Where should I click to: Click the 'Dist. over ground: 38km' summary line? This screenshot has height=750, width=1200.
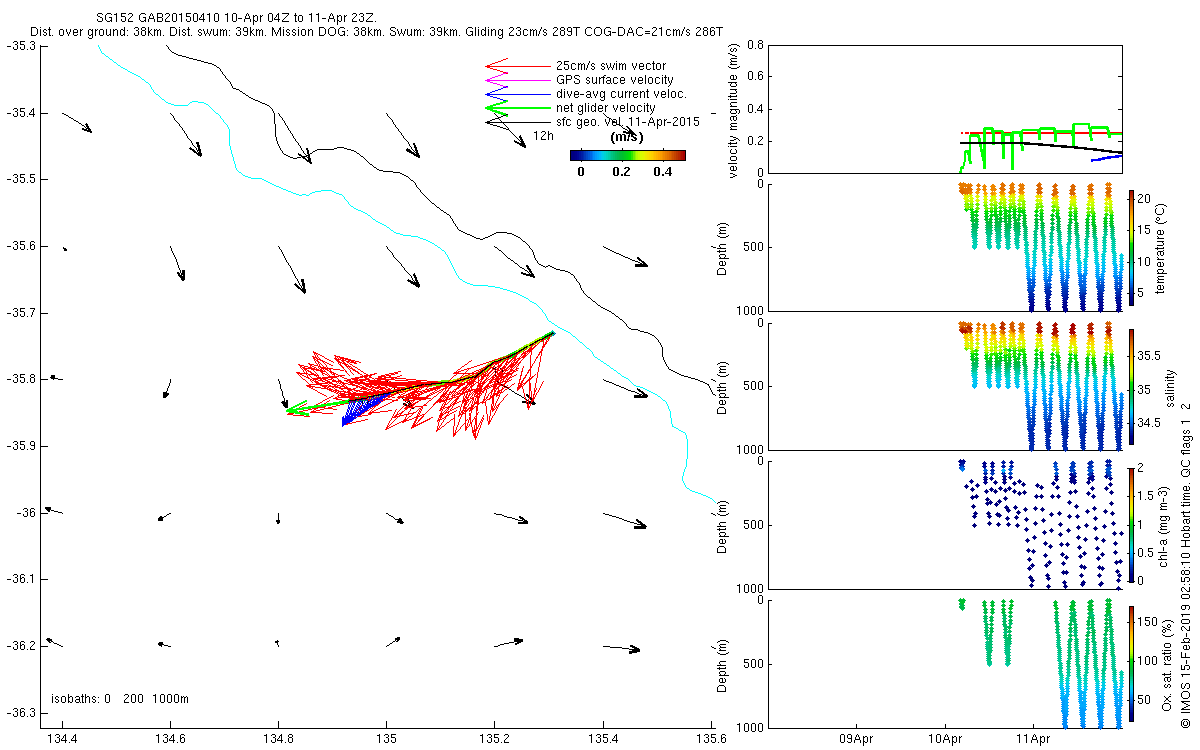374,33
